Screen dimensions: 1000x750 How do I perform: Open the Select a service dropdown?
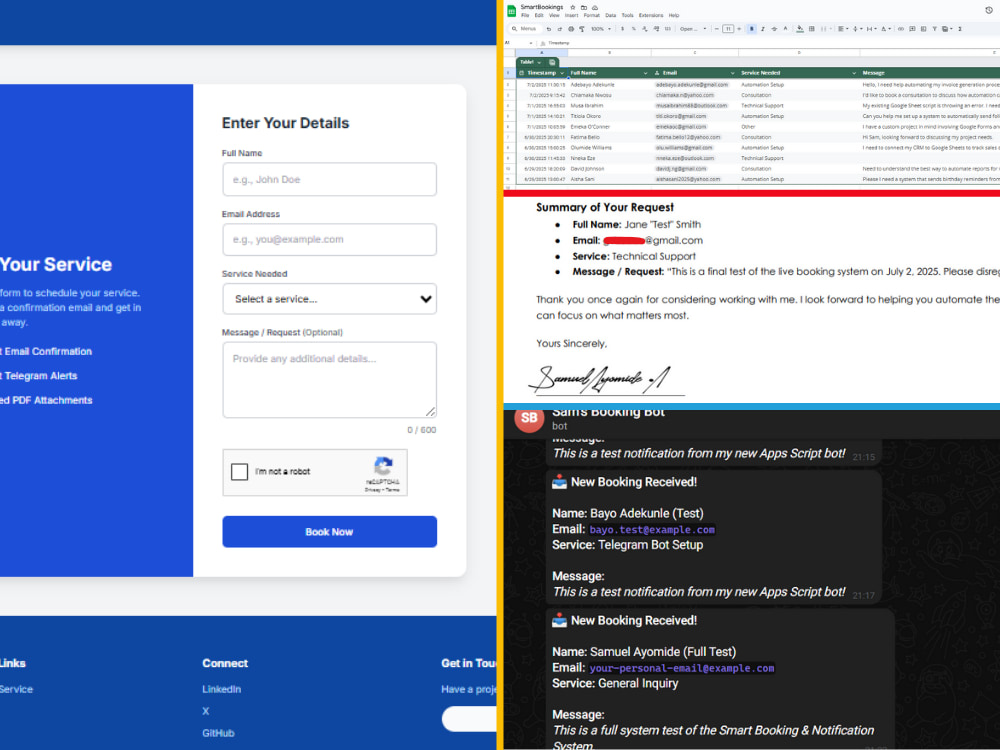point(329,298)
